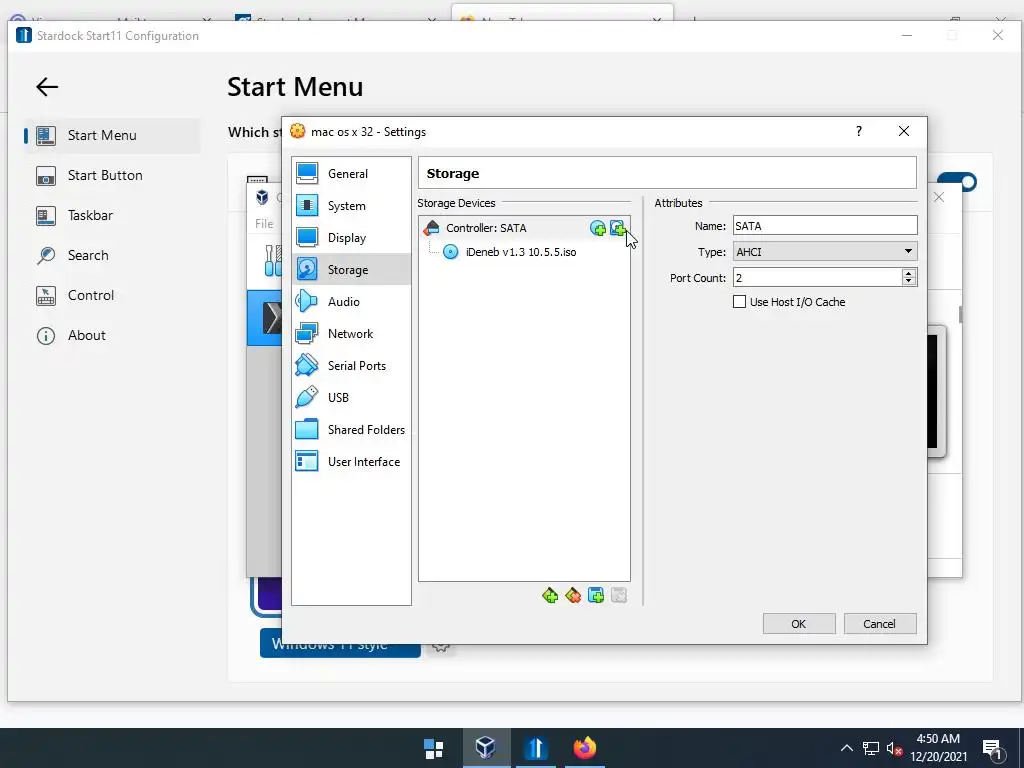This screenshot has width=1024, height=768.
Task: Close the mac os x 32 Settings dialog
Action: coord(904,131)
